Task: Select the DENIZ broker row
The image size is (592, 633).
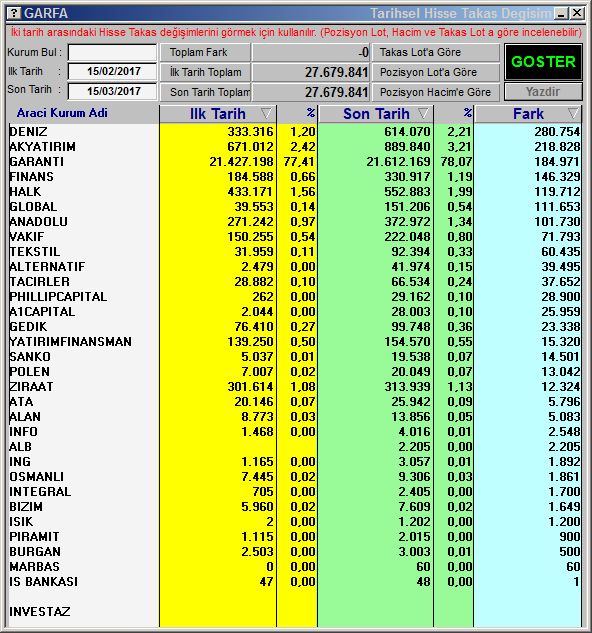Action: click(295, 132)
